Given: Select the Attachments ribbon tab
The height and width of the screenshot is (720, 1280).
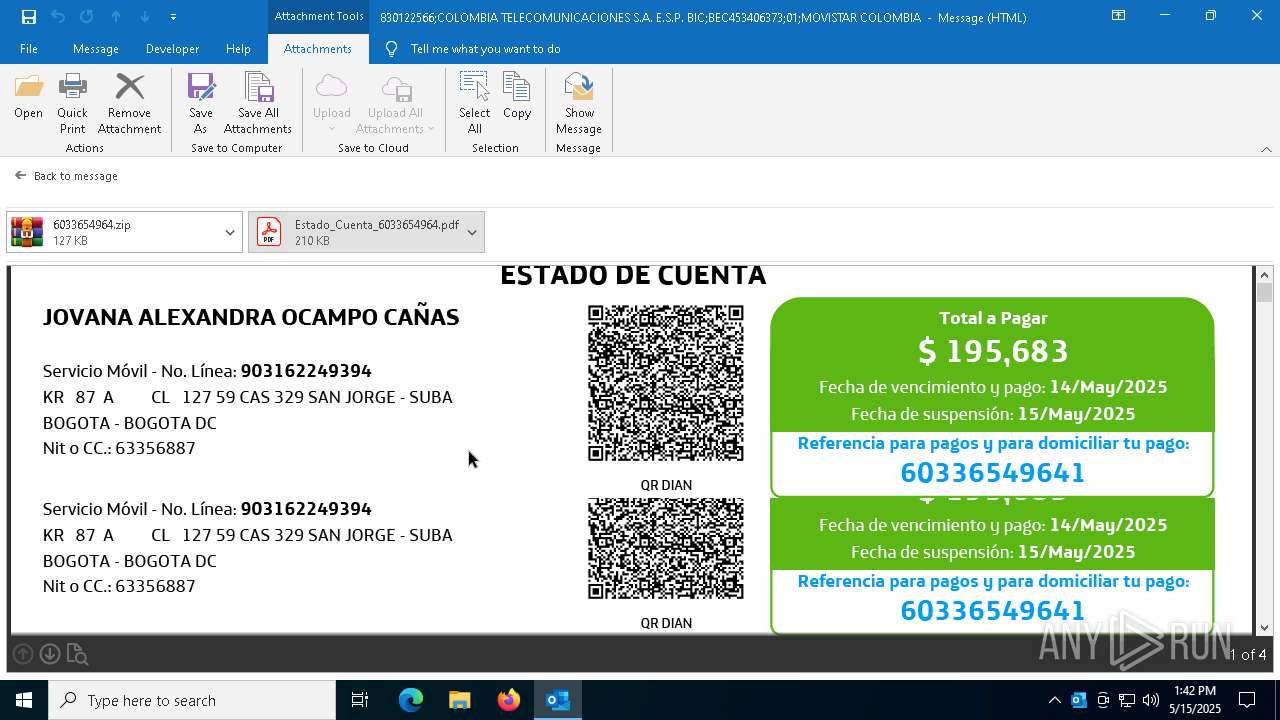Looking at the screenshot, I should [318, 48].
